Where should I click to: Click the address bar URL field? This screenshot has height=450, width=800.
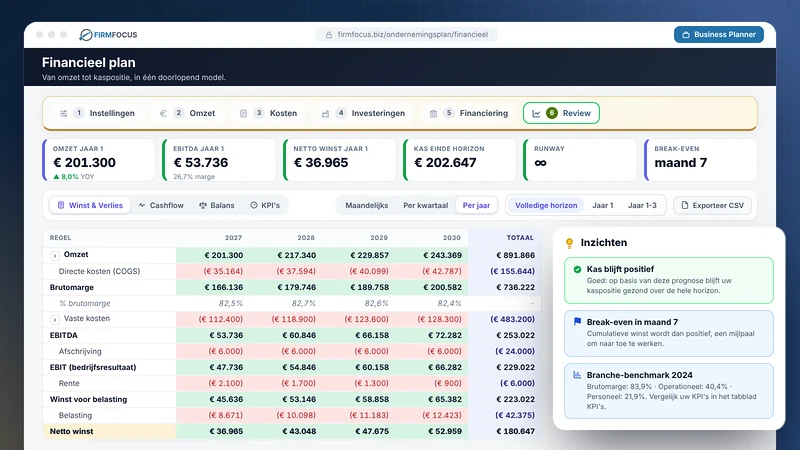tap(407, 35)
